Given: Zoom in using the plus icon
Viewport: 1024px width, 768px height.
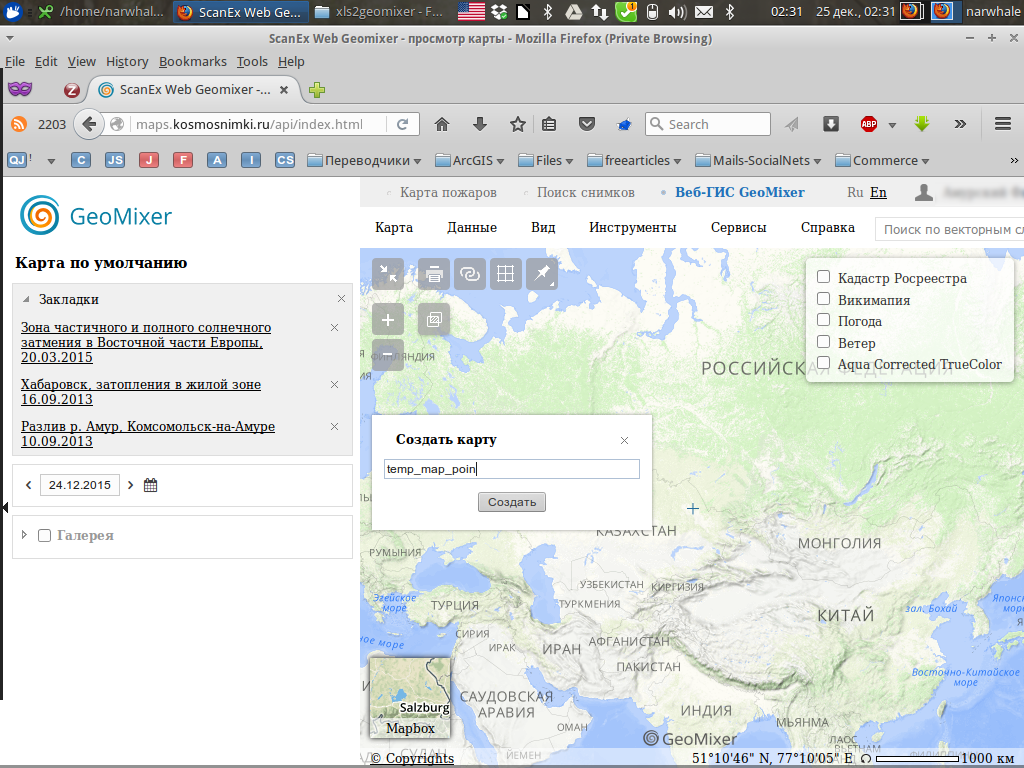Looking at the screenshot, I should coord(388,319).
